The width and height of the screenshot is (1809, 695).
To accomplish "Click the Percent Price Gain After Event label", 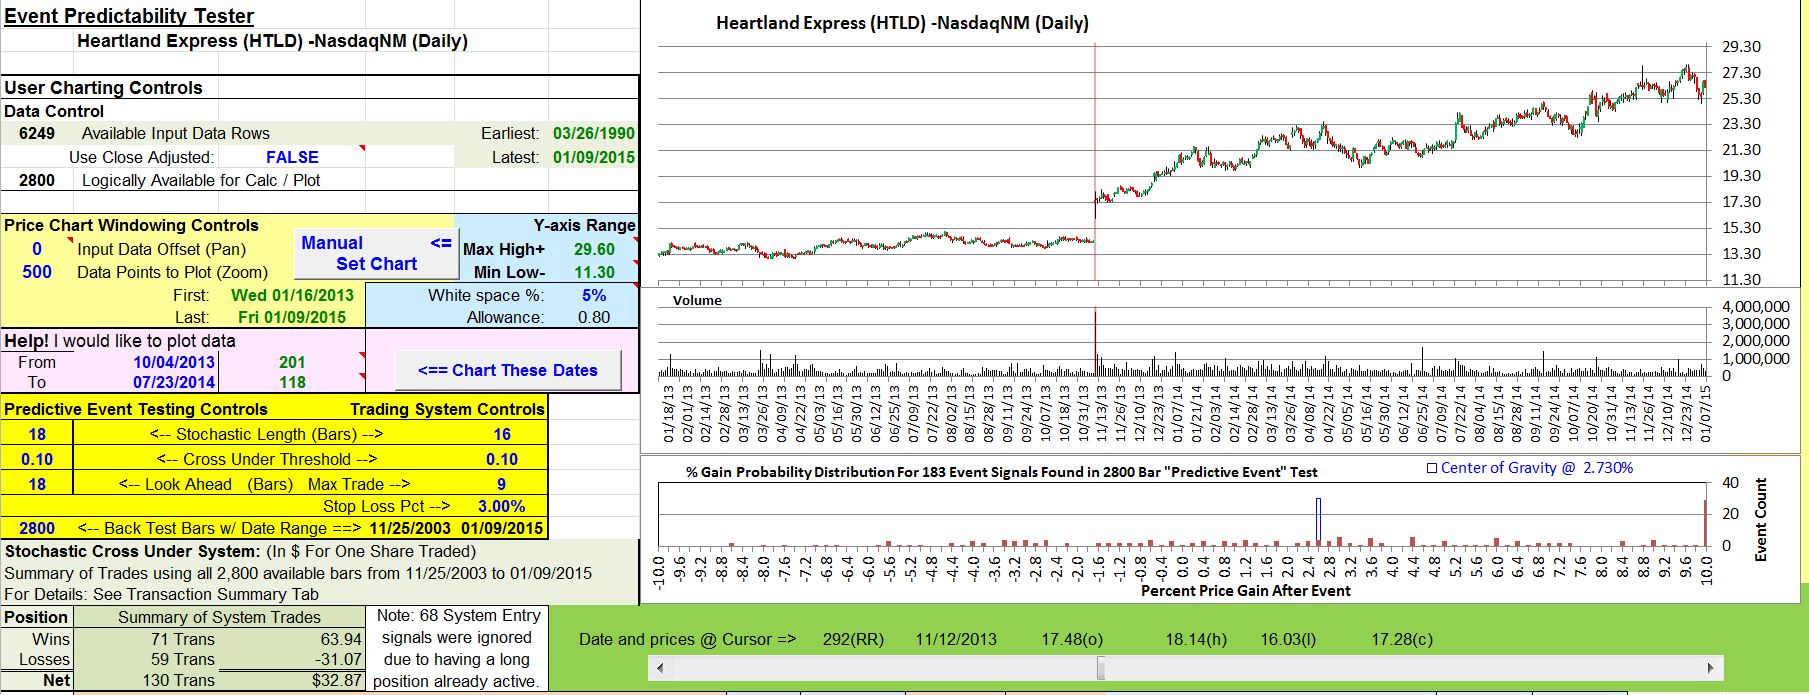I will click(x=1245, y=591).
